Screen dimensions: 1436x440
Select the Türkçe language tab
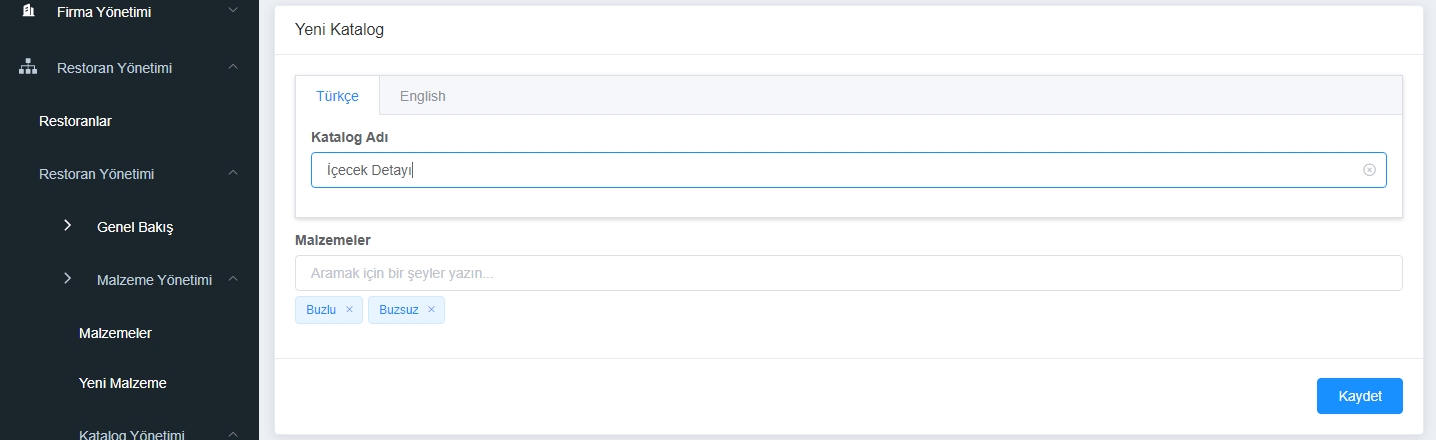point(337,96)
